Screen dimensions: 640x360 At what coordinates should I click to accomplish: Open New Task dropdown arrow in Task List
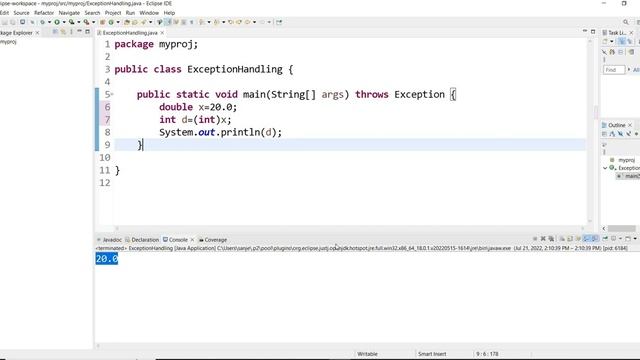[611, 41]
